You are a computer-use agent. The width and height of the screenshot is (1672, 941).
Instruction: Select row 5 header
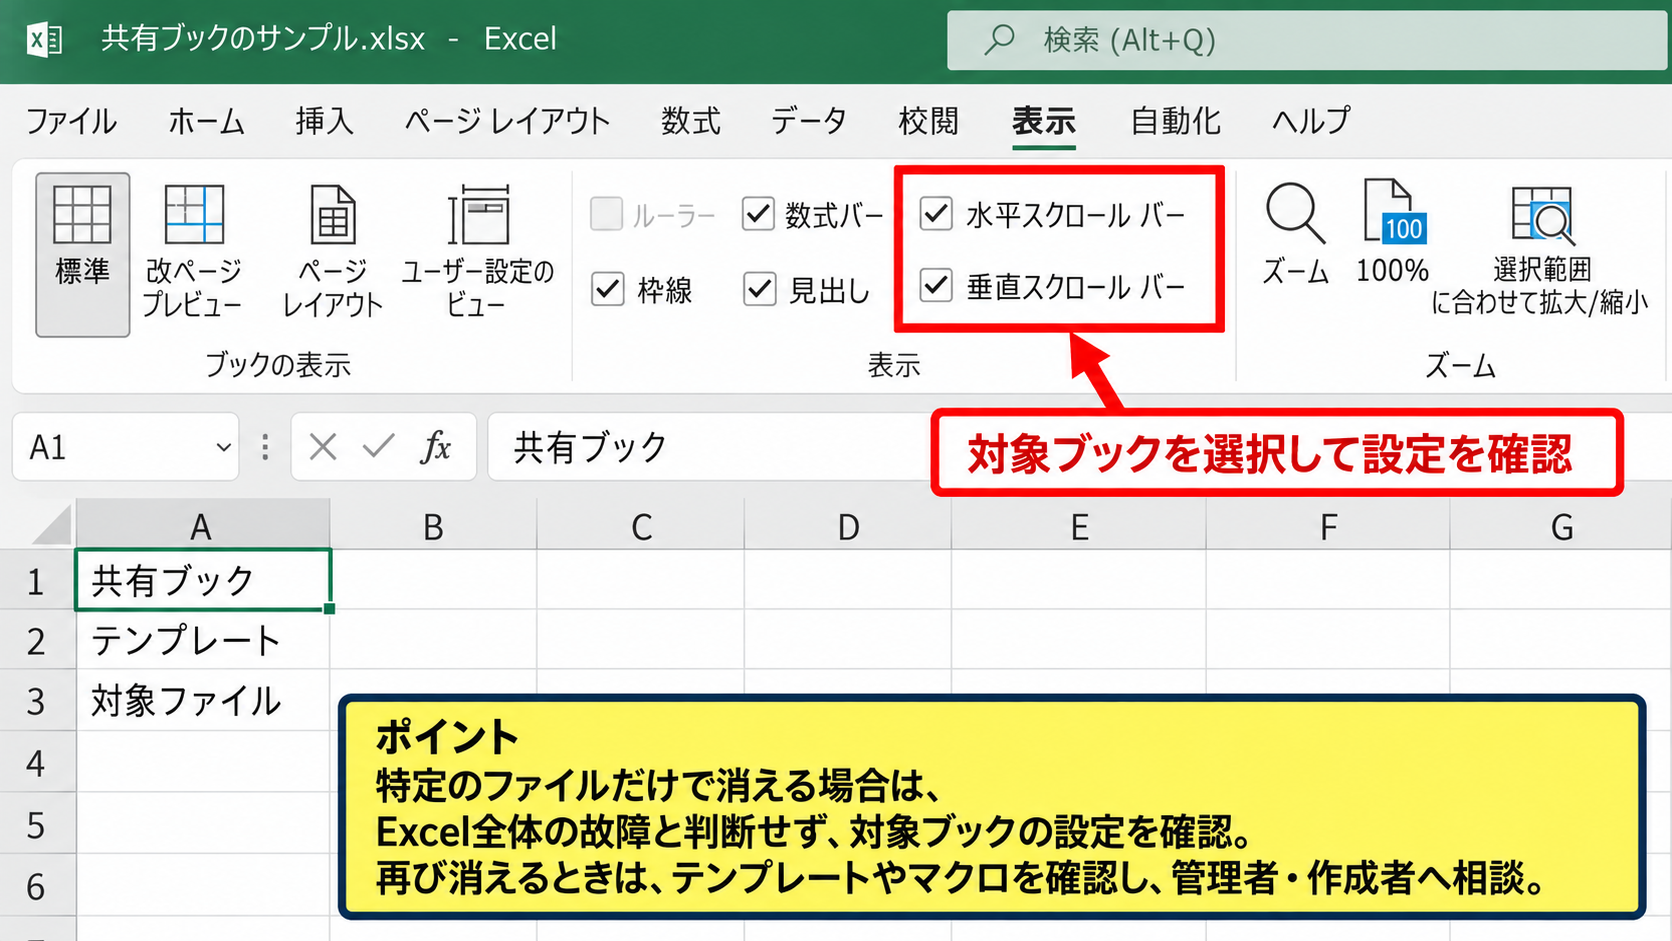(37, 824)
